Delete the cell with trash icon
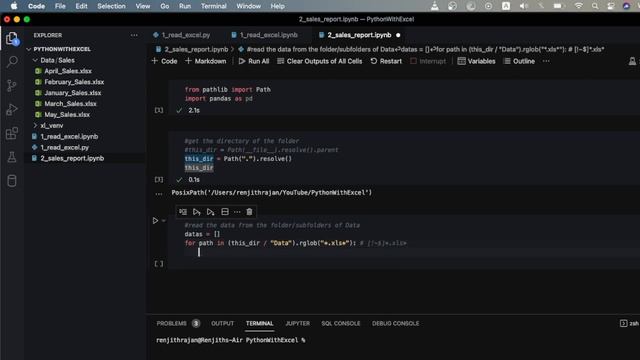The image size is (640, 360). (249, 212)
